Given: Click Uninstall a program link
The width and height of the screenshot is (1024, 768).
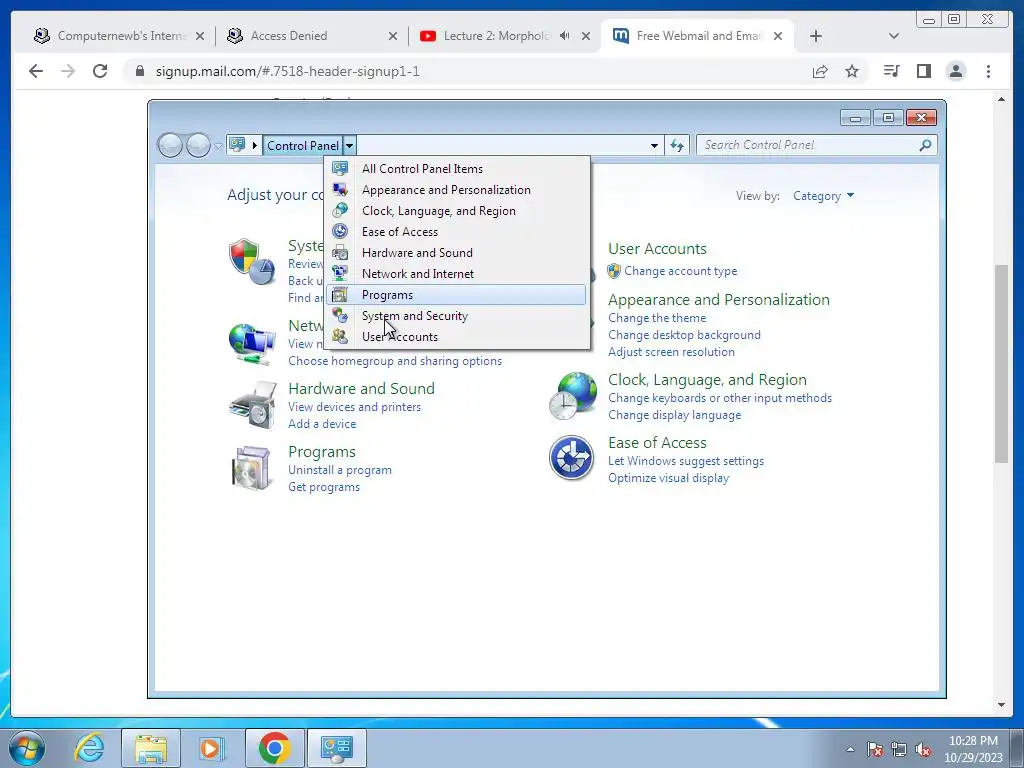Looking at the screenshot, I should pyautogui.click(x=340, y=470).
